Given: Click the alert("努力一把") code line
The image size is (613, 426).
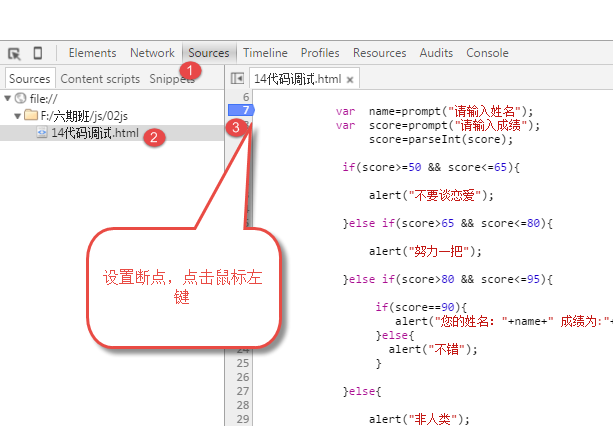Looking at the screenshot, I should click(x=425, y=251).
